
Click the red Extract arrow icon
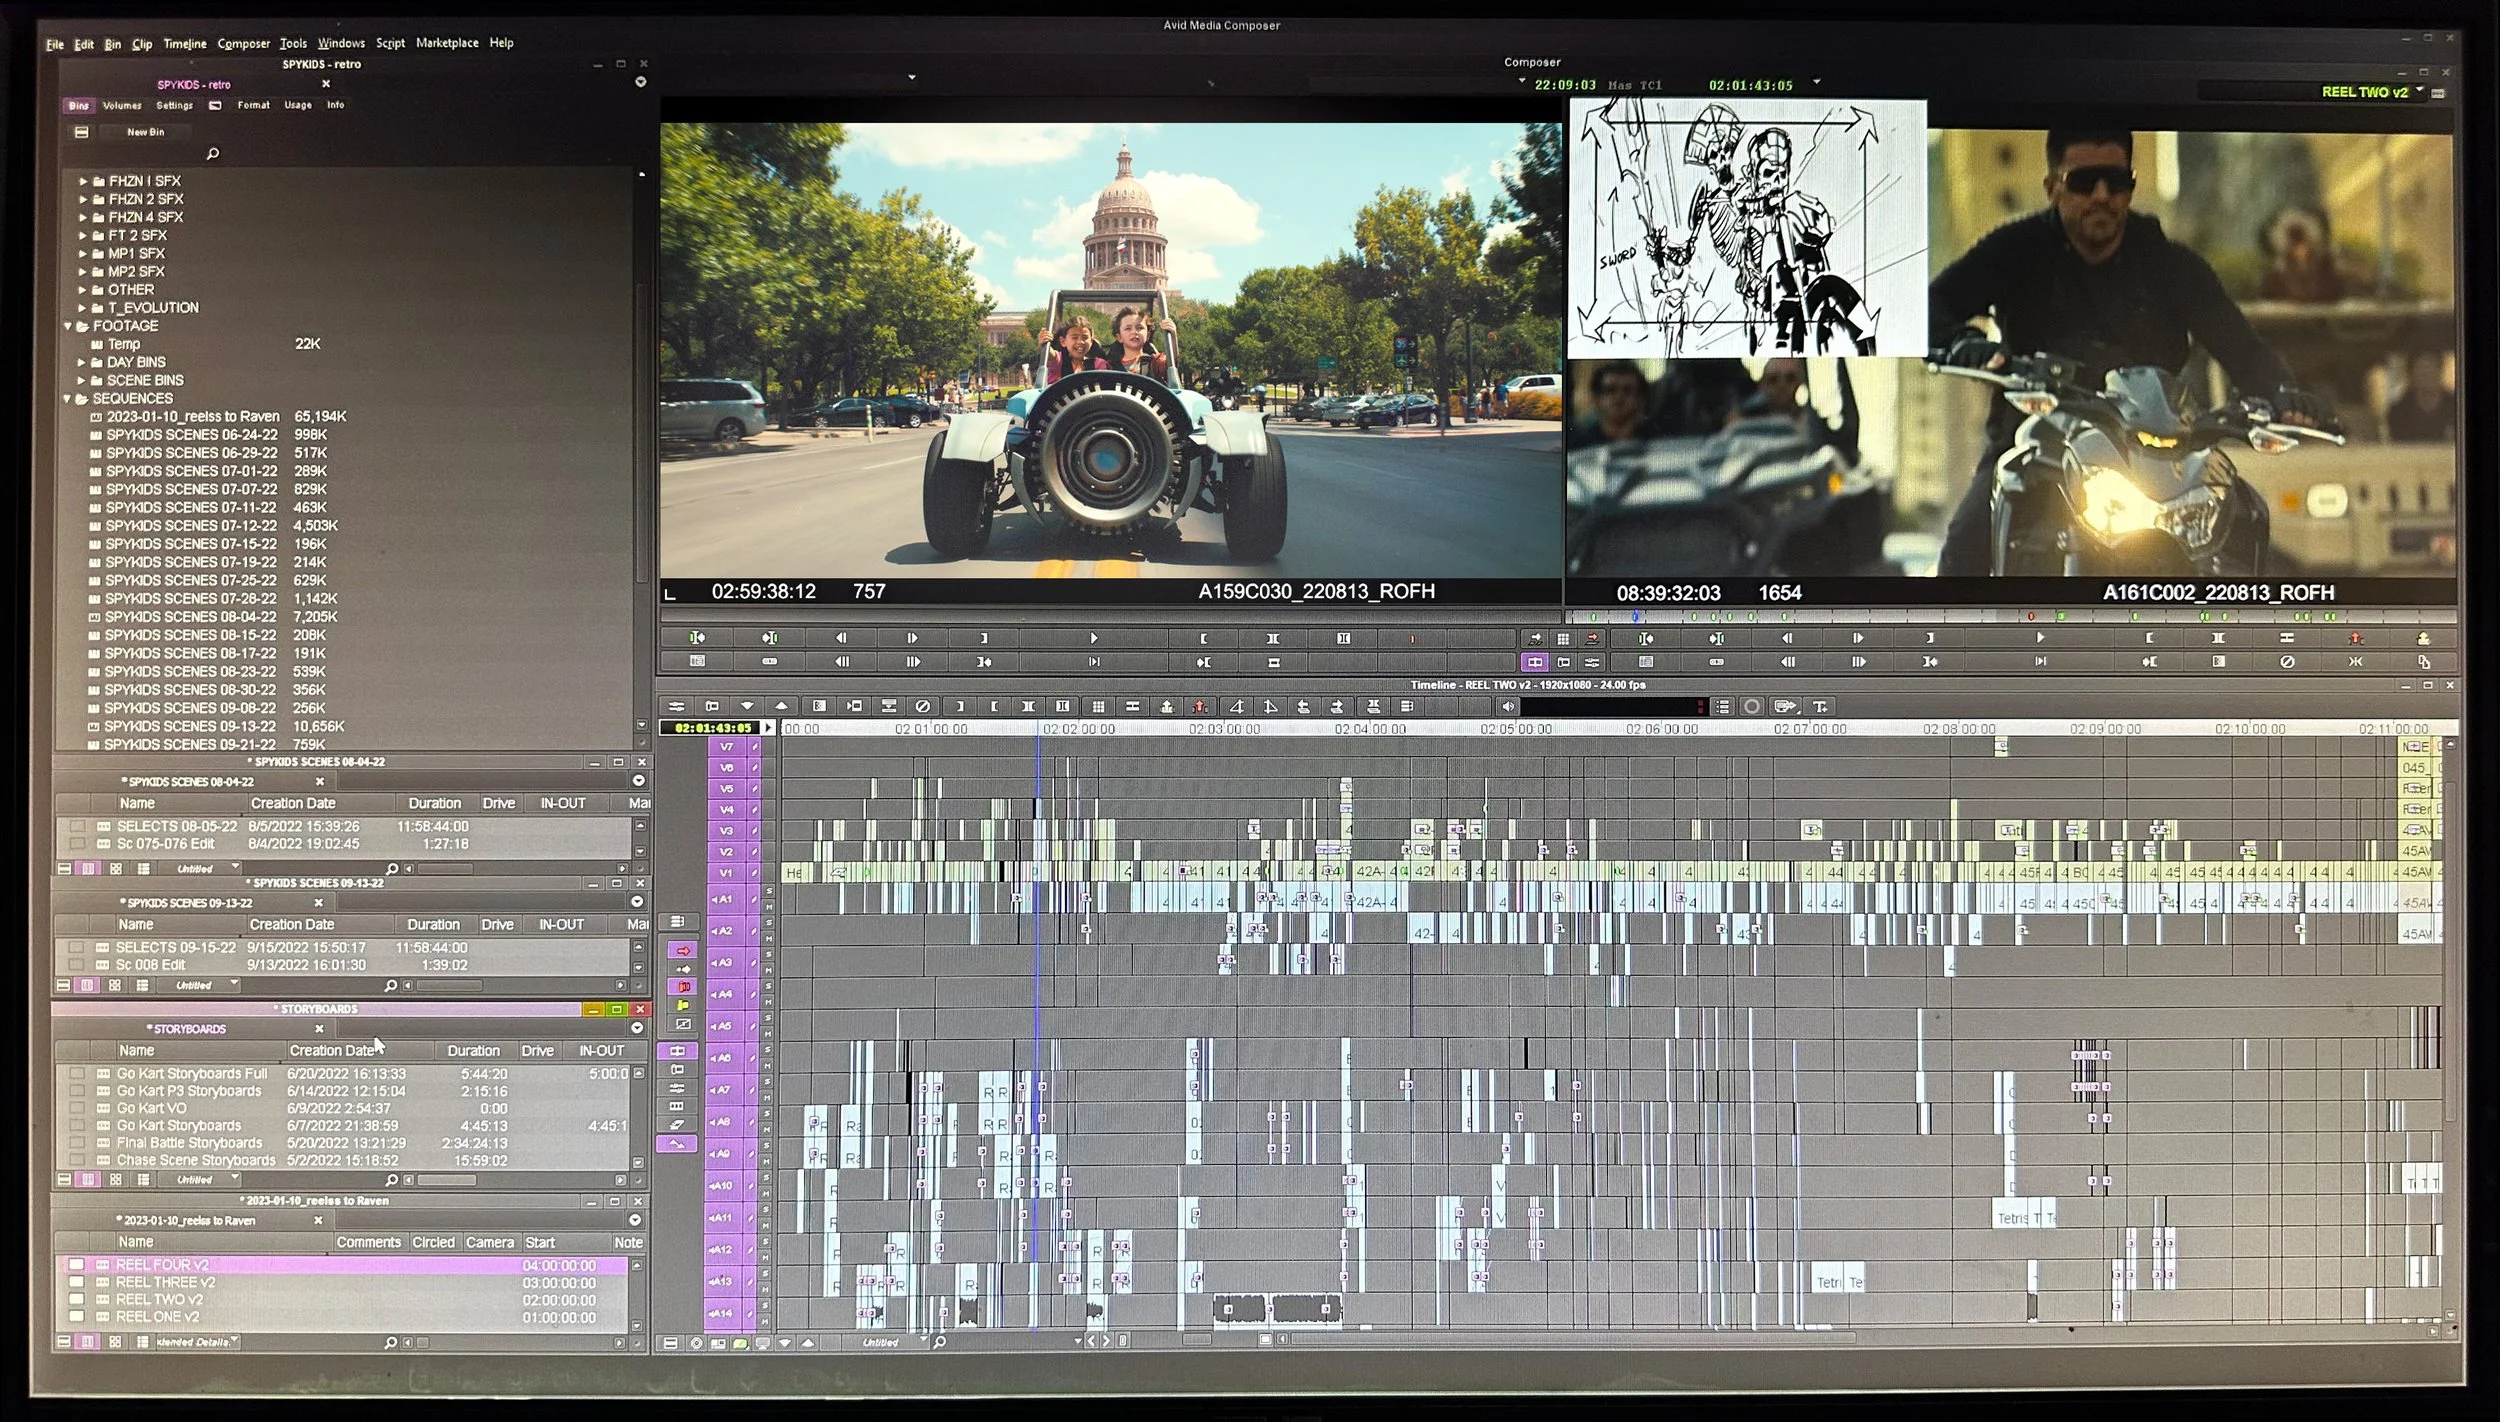click(x=1200, y=706)
